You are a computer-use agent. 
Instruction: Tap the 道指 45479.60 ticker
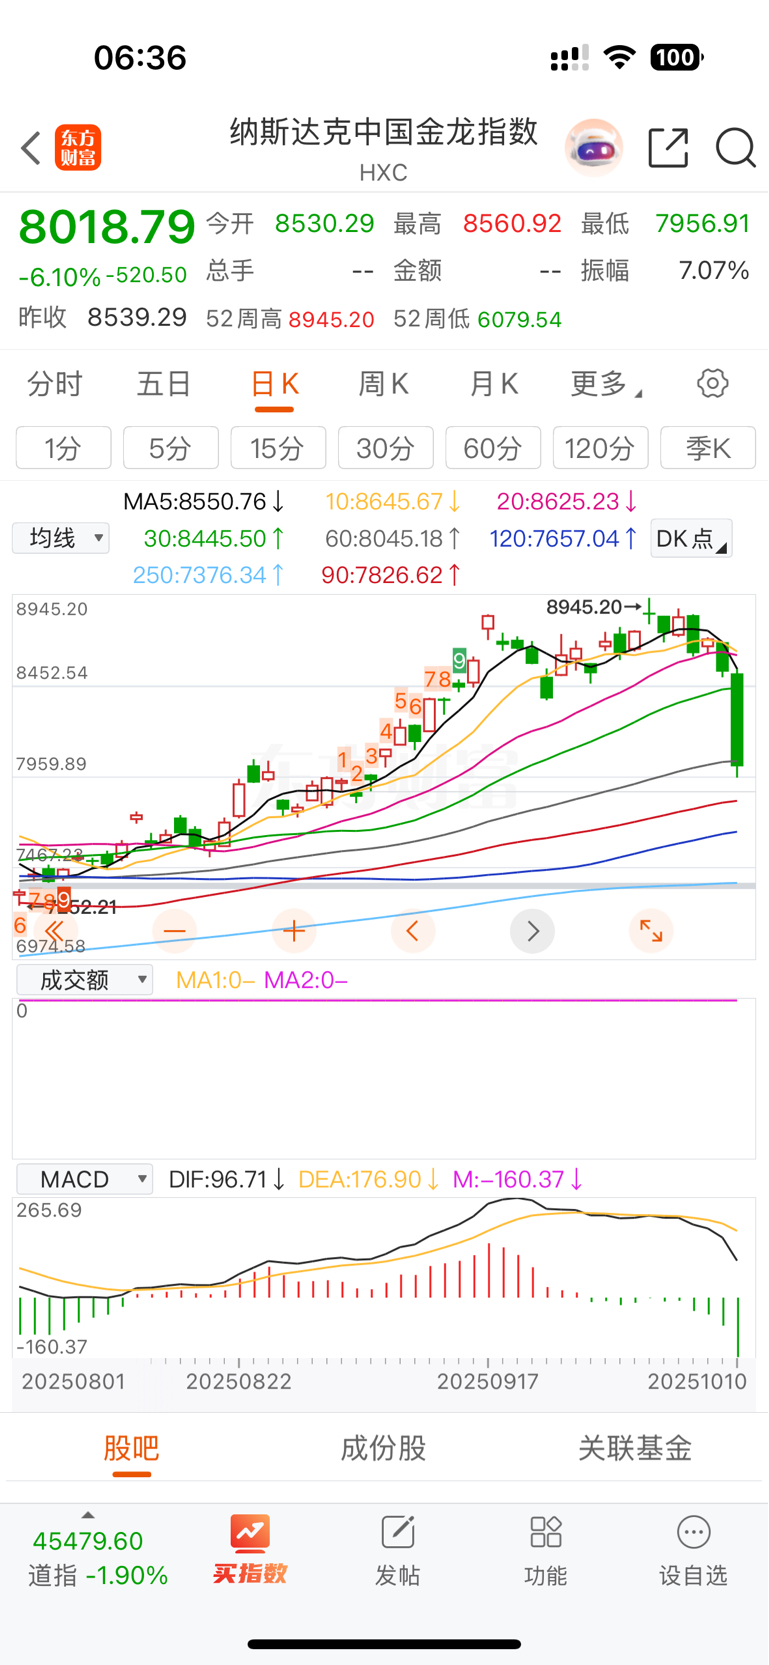(x=98, y=1558)
